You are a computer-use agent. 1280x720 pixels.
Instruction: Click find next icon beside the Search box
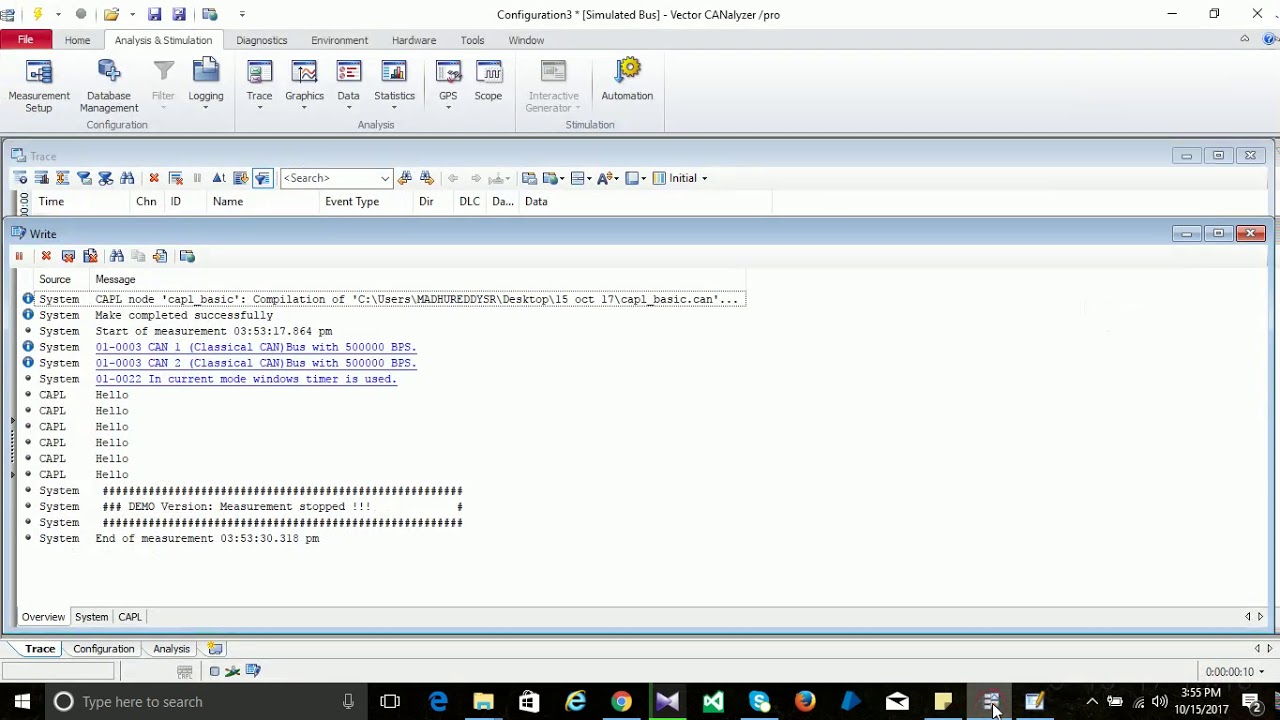[x=427, y=178]
